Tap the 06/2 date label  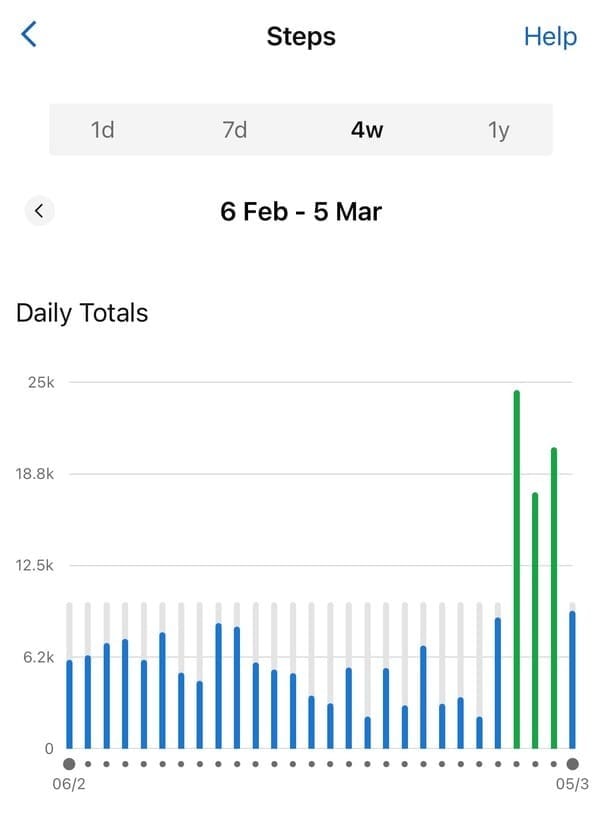click(69, 785)
